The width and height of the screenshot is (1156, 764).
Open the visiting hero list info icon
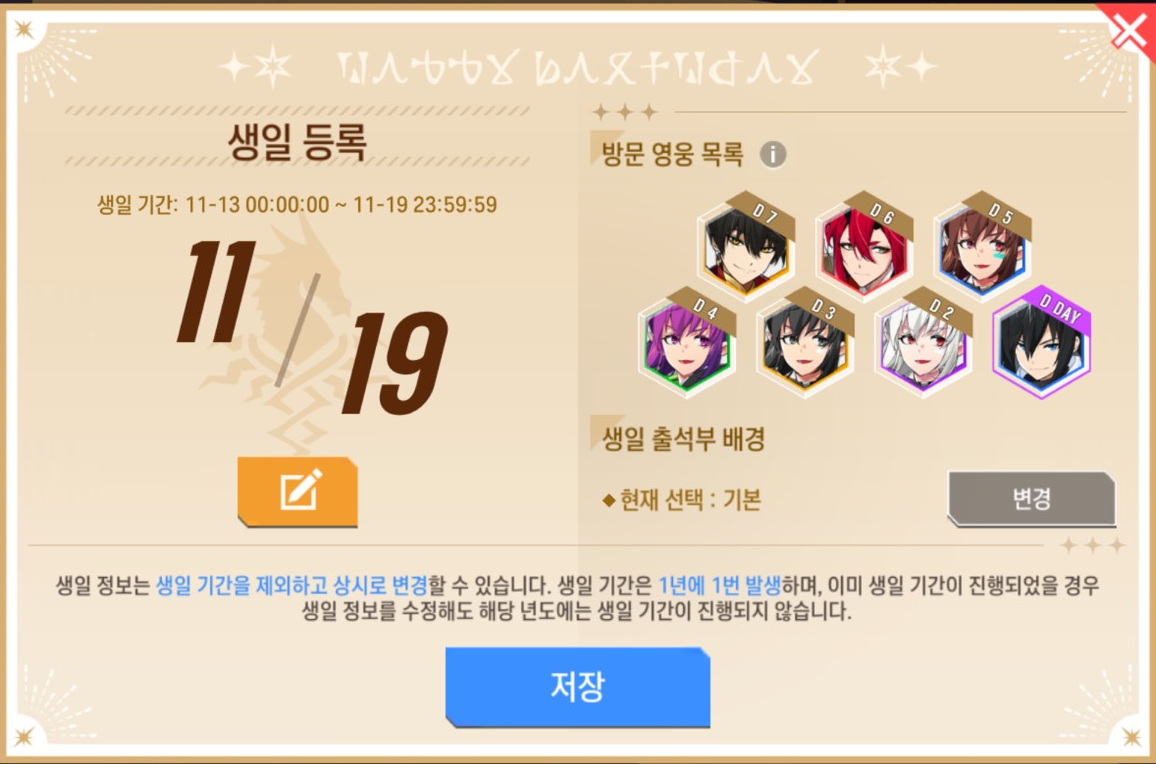773,155
